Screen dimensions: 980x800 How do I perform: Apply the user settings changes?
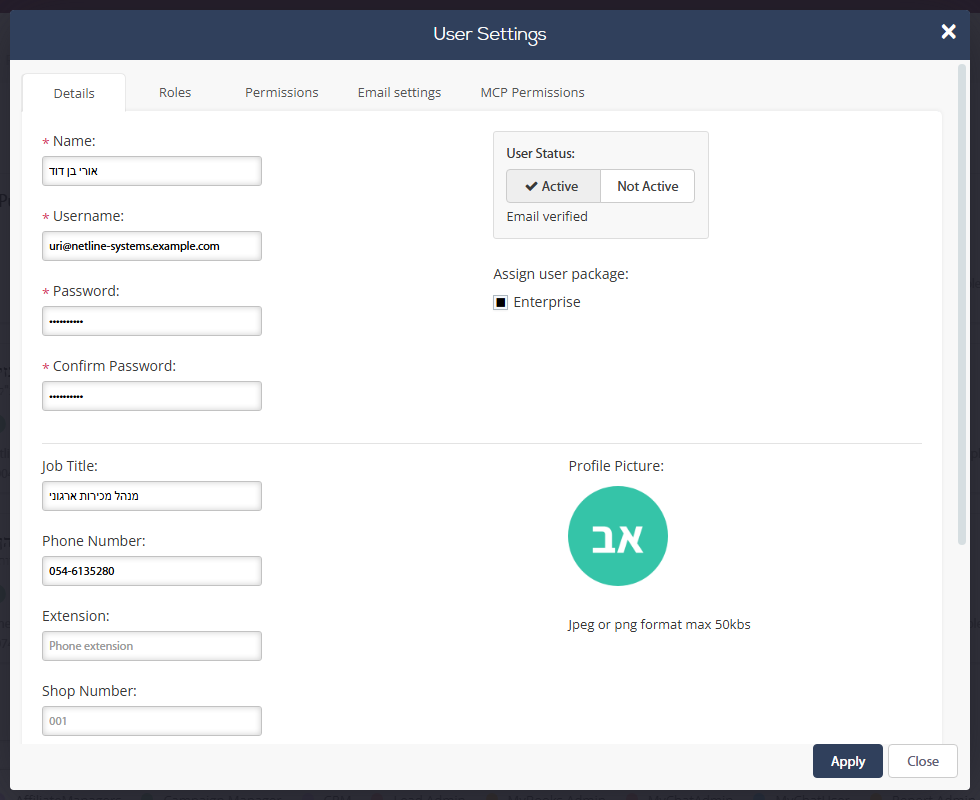click(x=848, y=761)
